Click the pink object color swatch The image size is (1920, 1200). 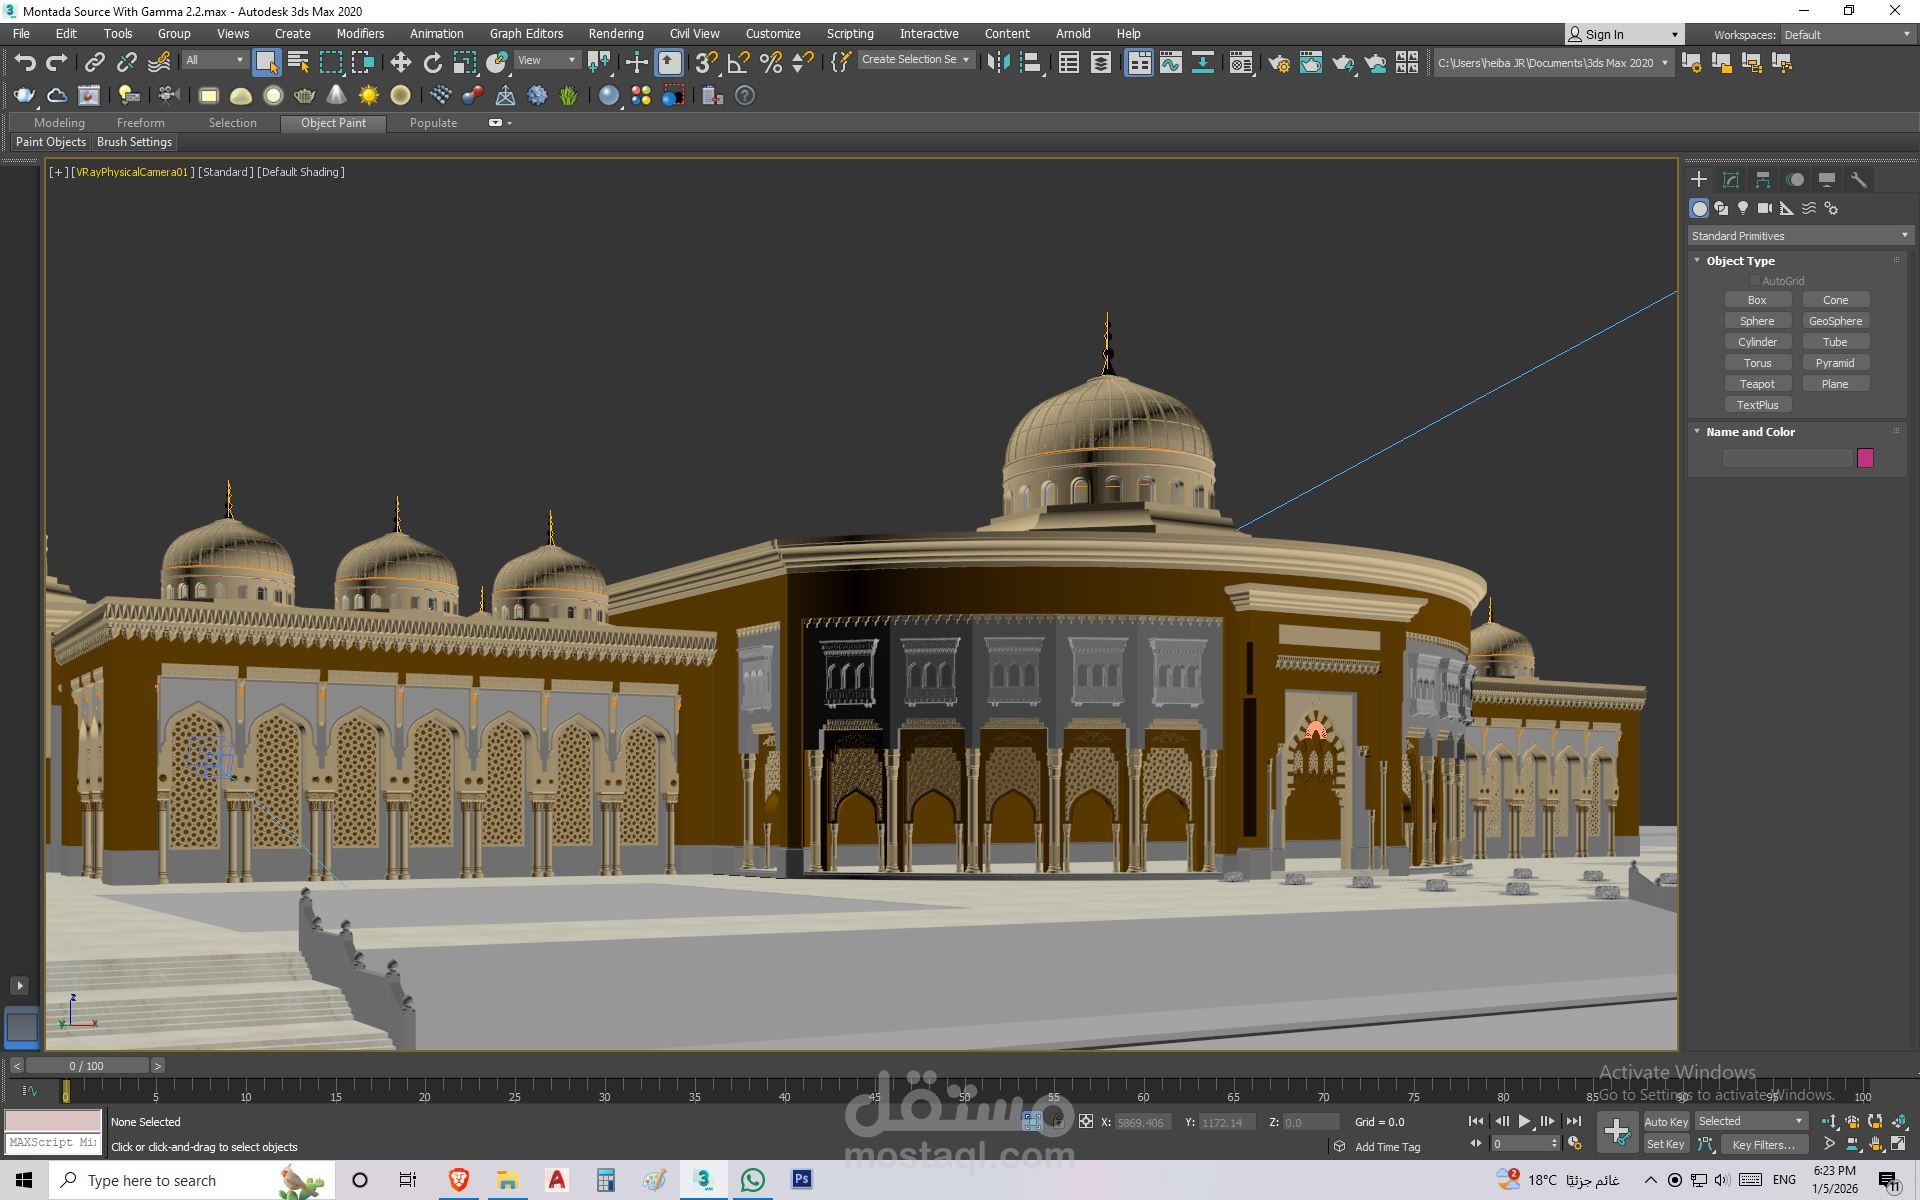pos(1865,458)
